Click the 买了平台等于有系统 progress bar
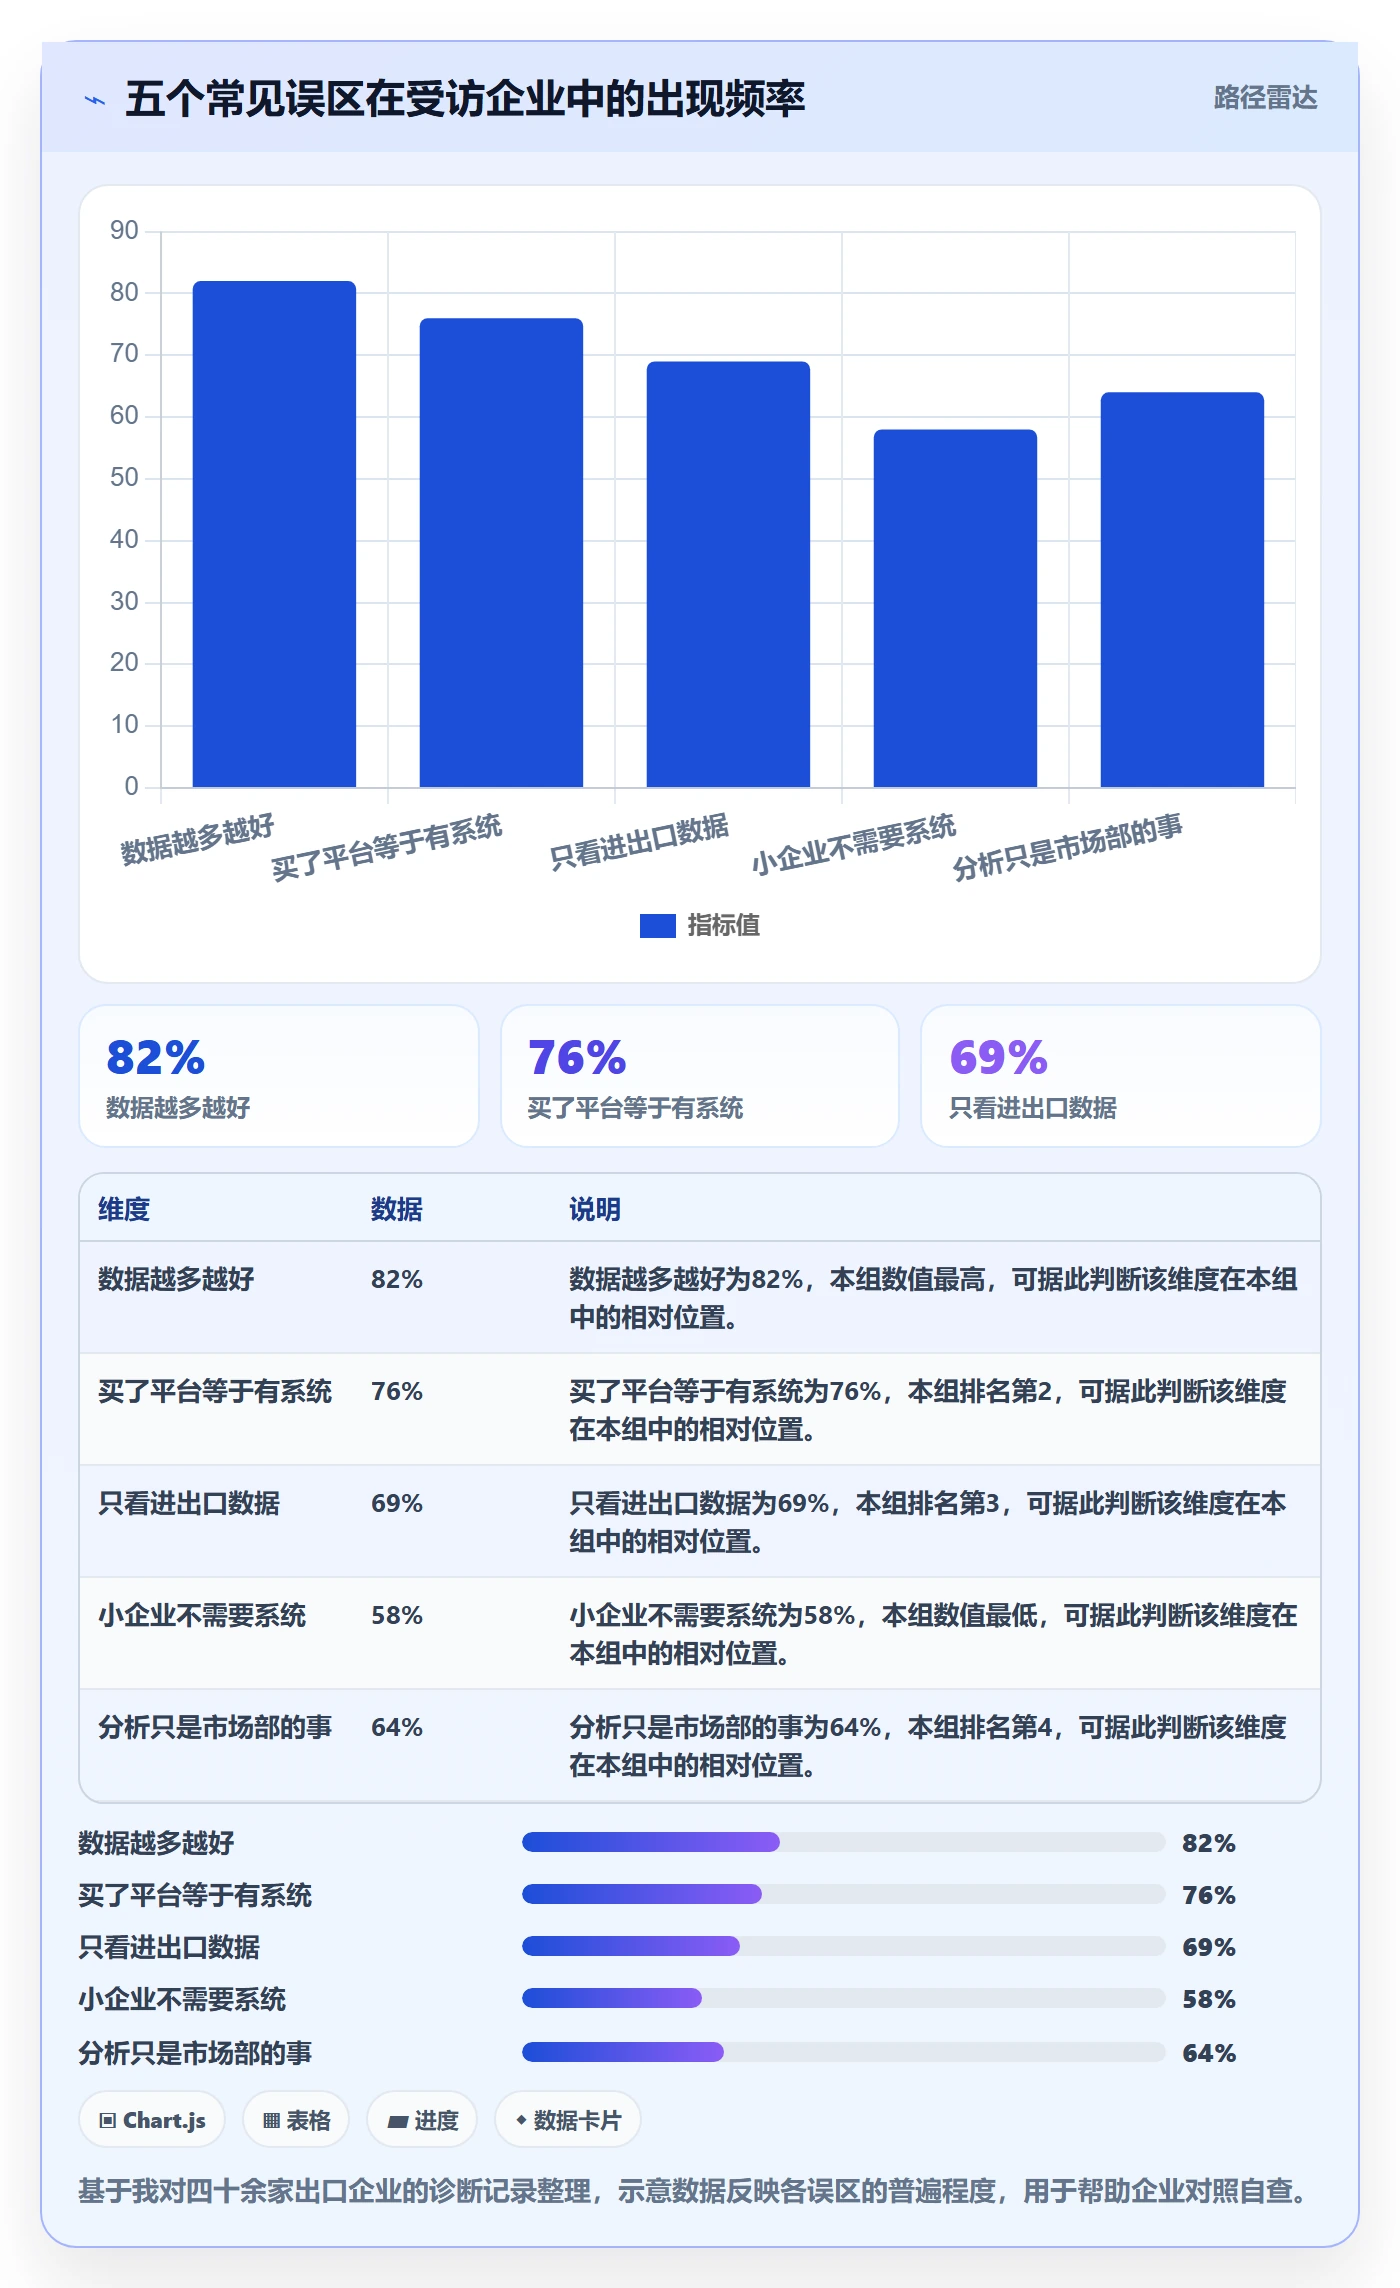 [844, 1894]
